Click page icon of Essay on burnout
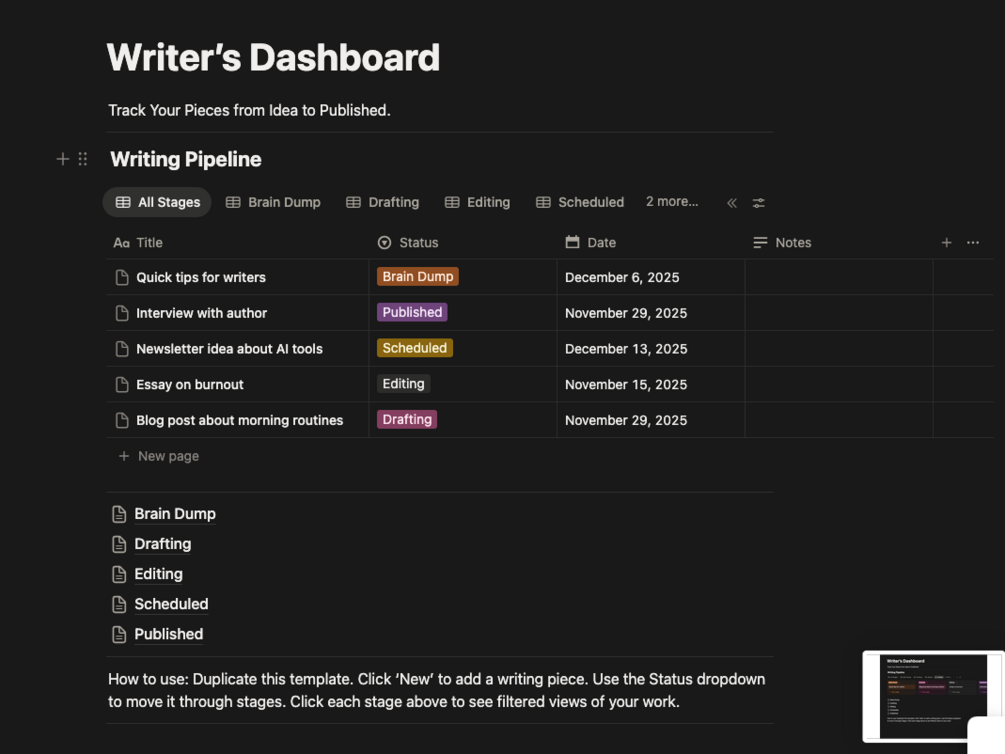Viewport: 1005px width, 754px height. pos(122,385)
